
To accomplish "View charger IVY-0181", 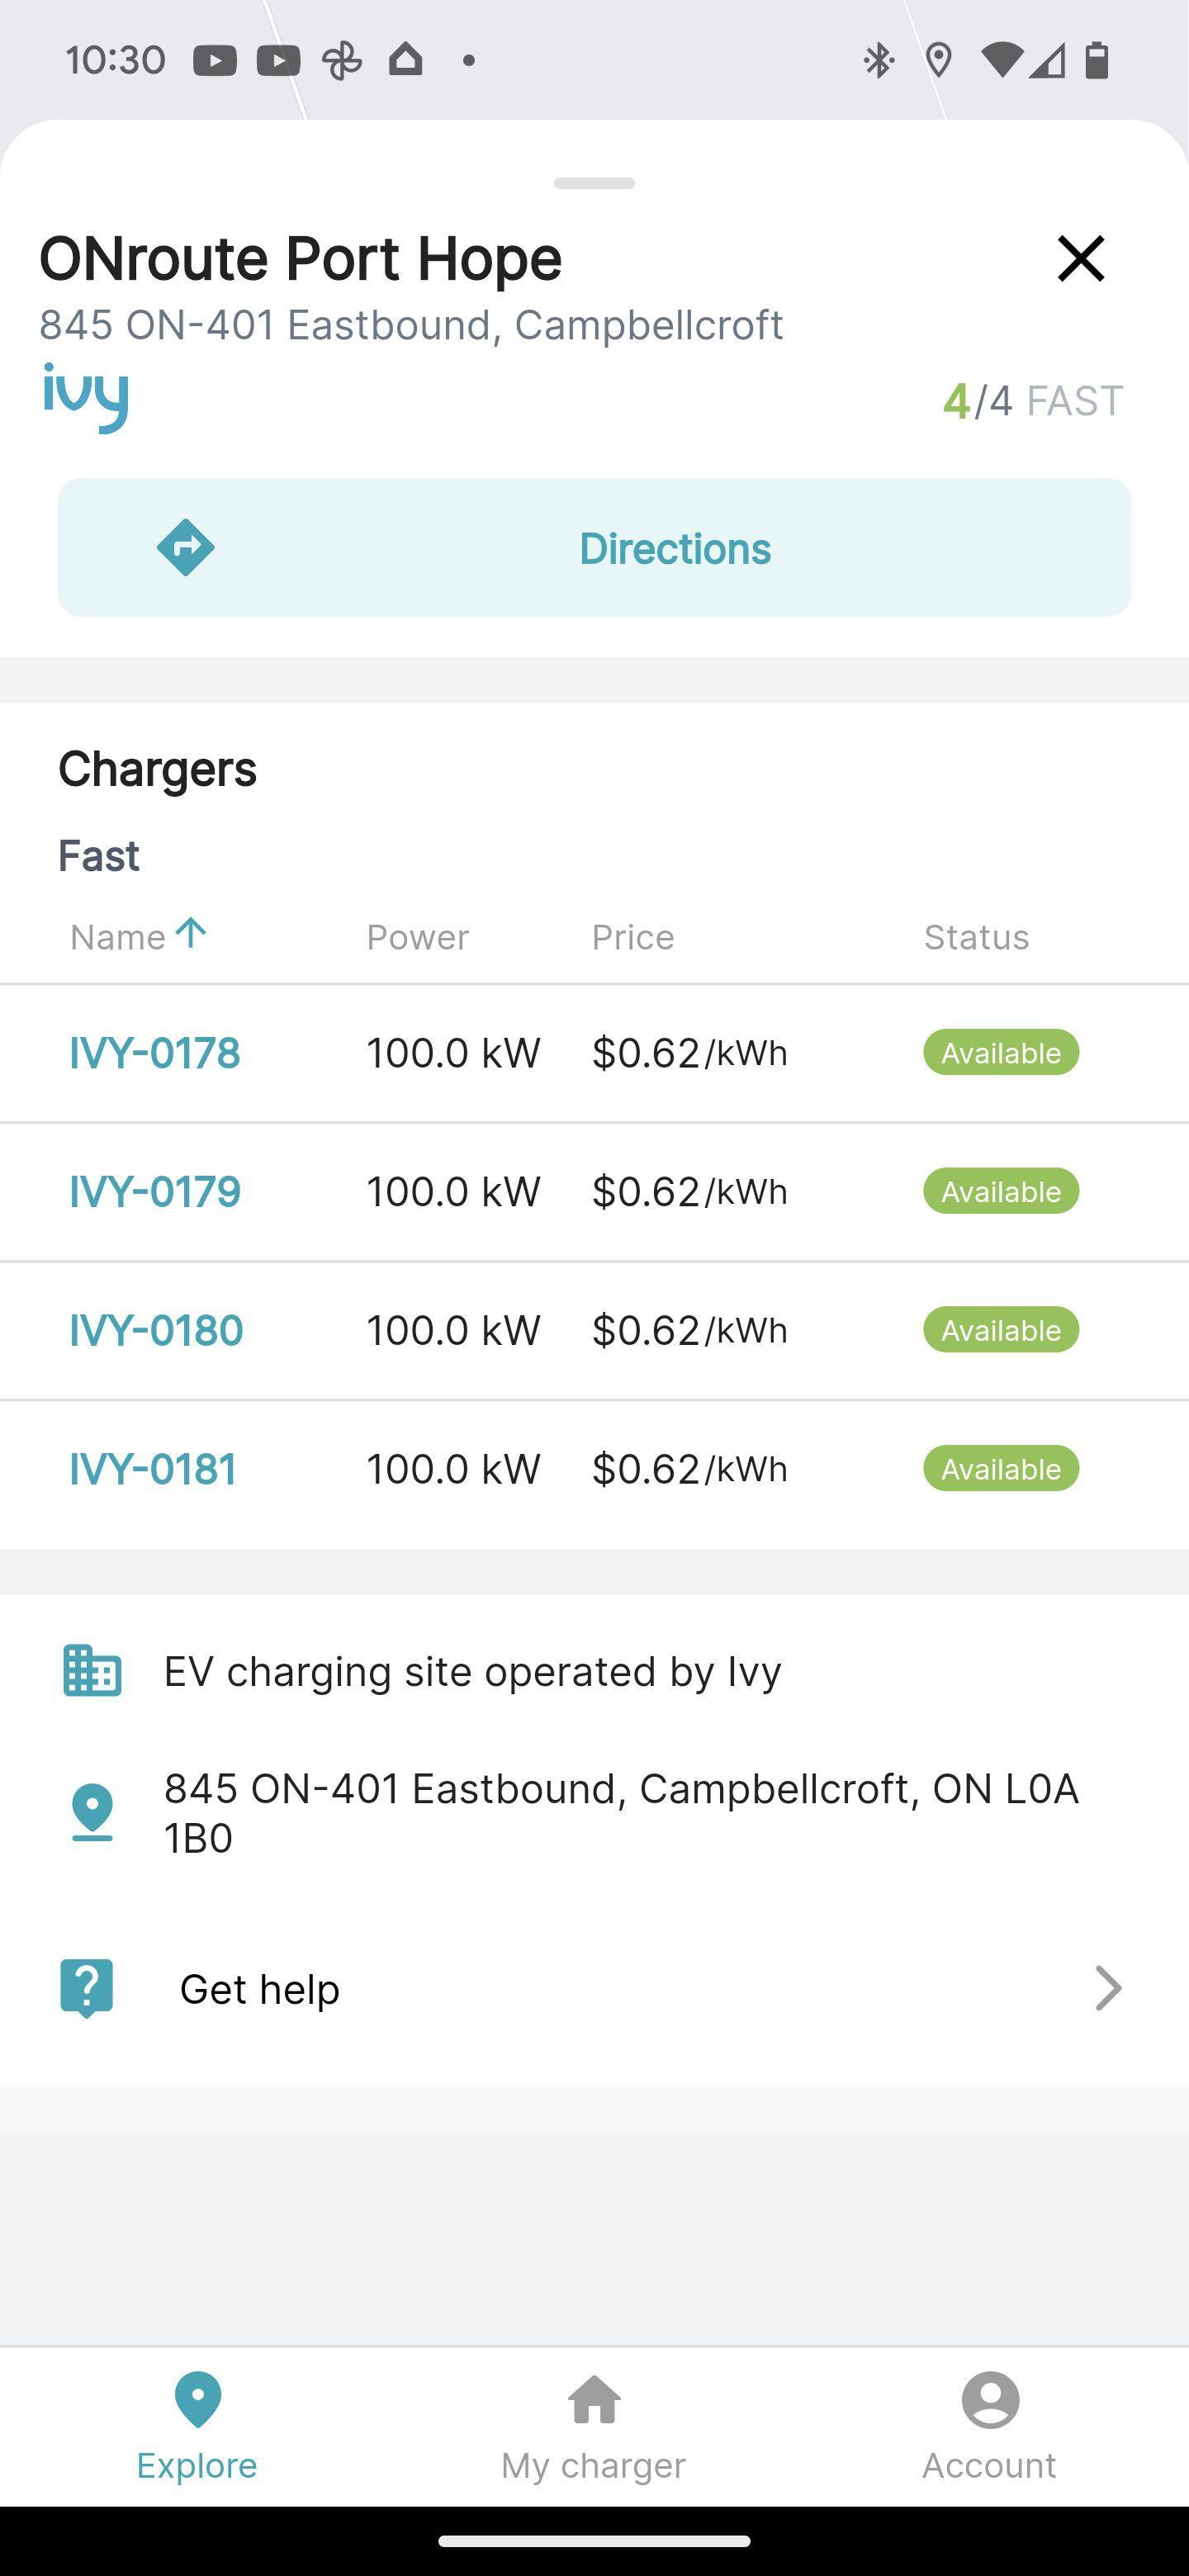I will [x=153, y=1470].
